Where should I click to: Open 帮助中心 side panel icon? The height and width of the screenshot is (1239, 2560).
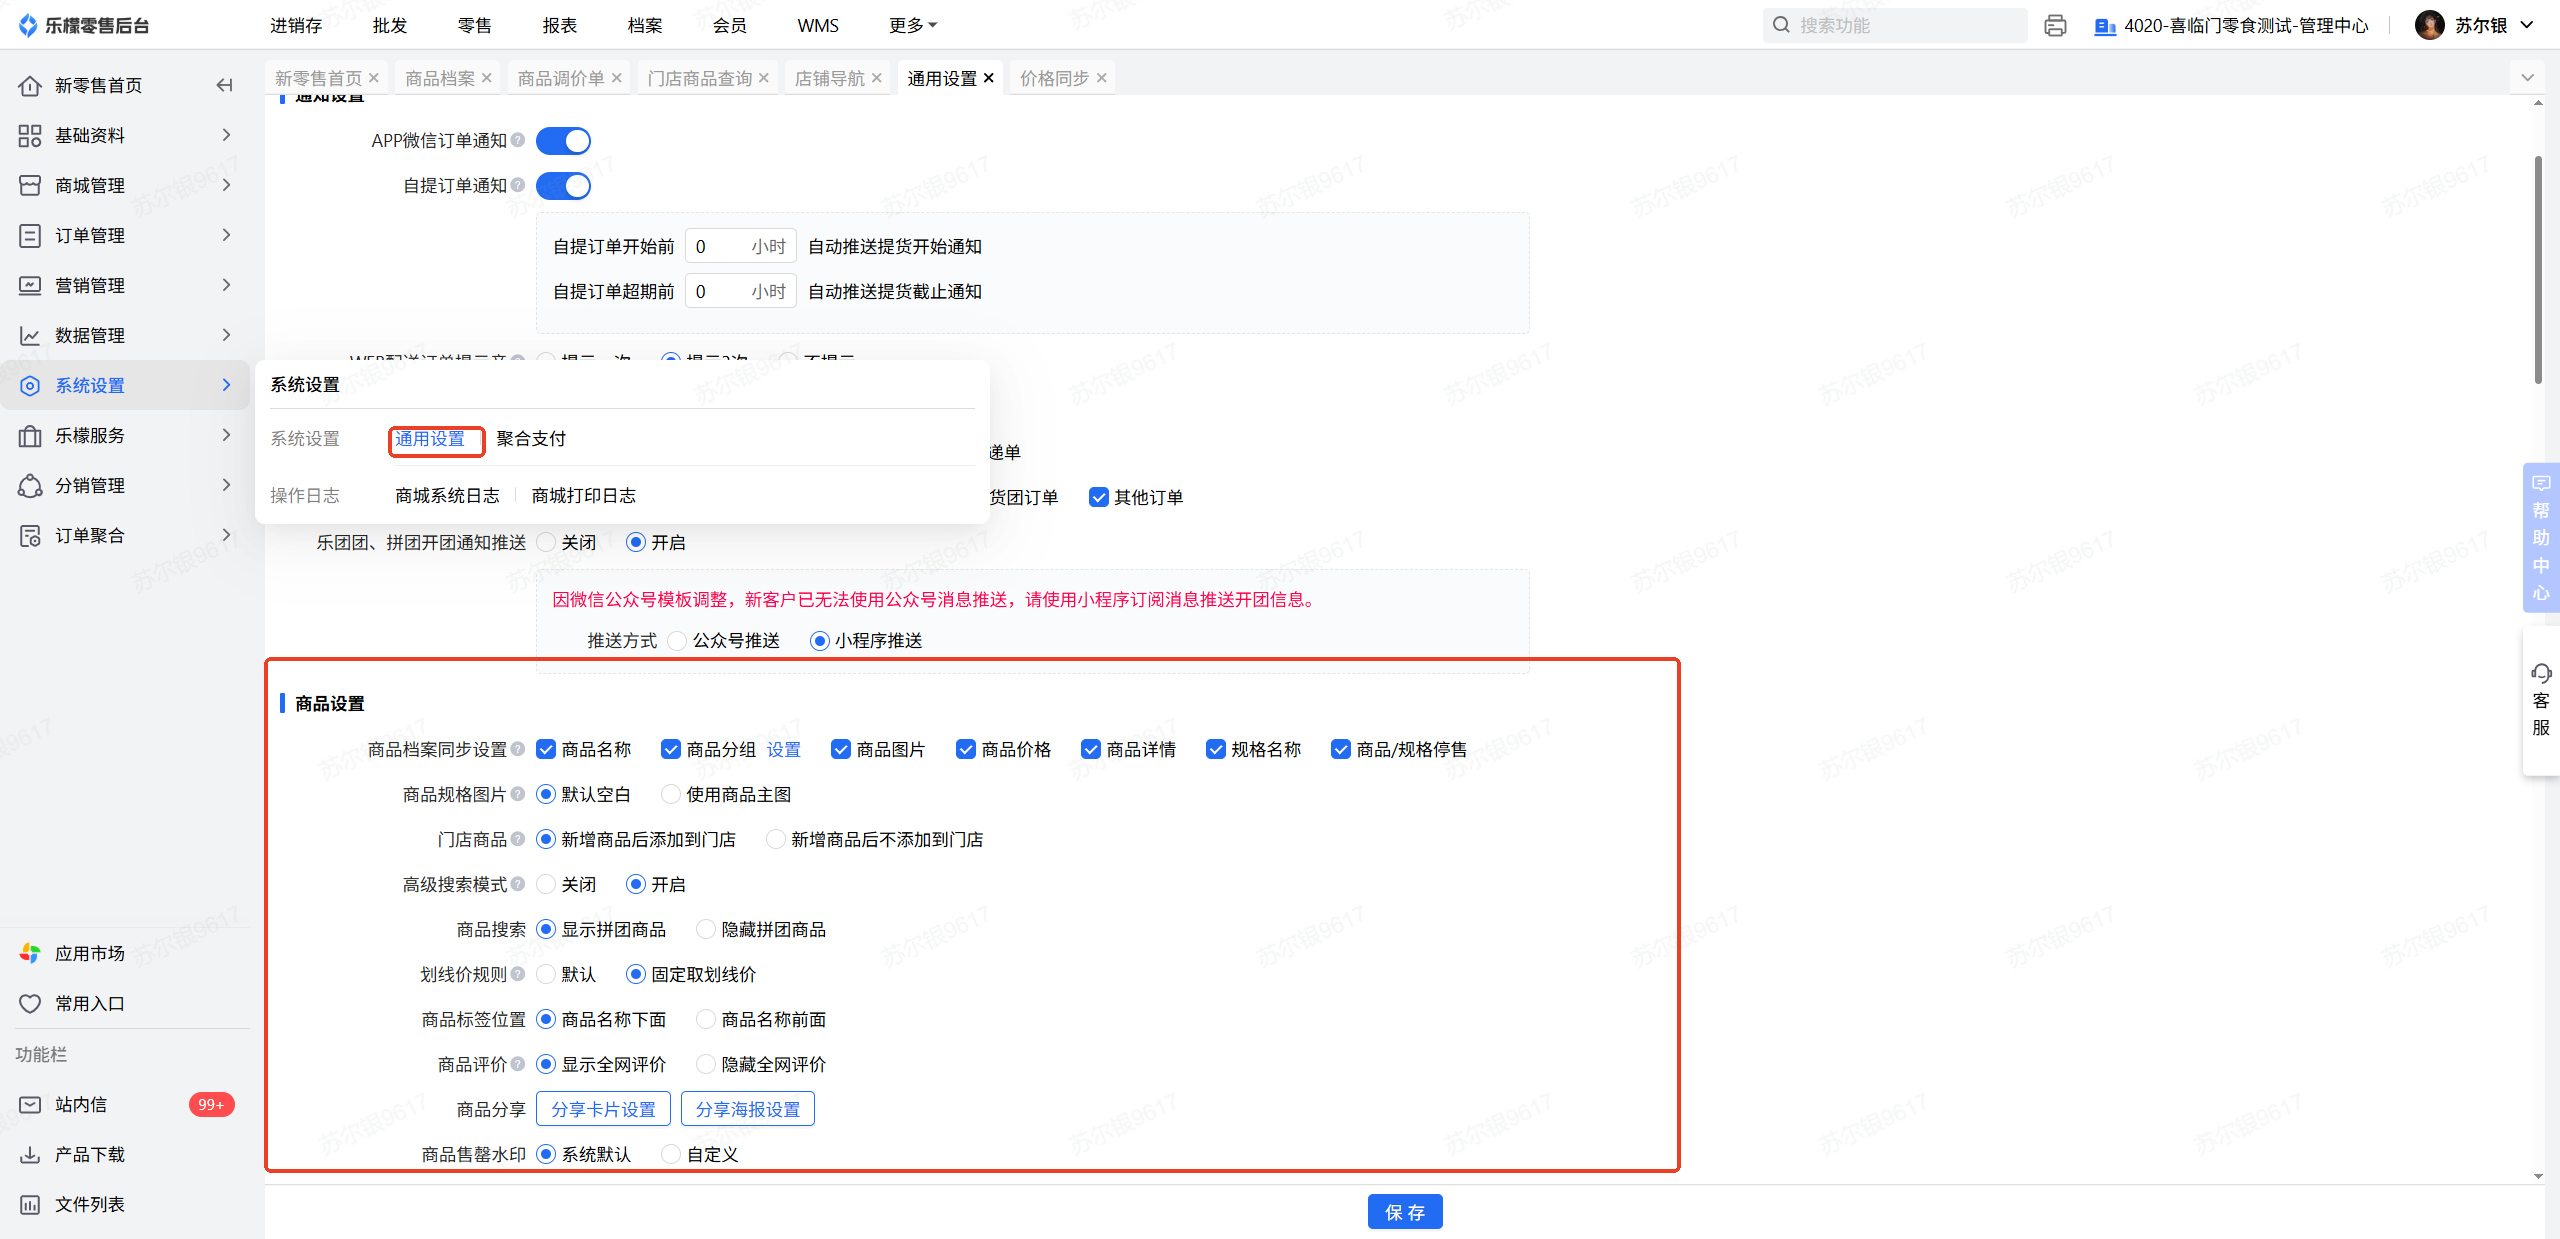click(x=2540, y=484)
